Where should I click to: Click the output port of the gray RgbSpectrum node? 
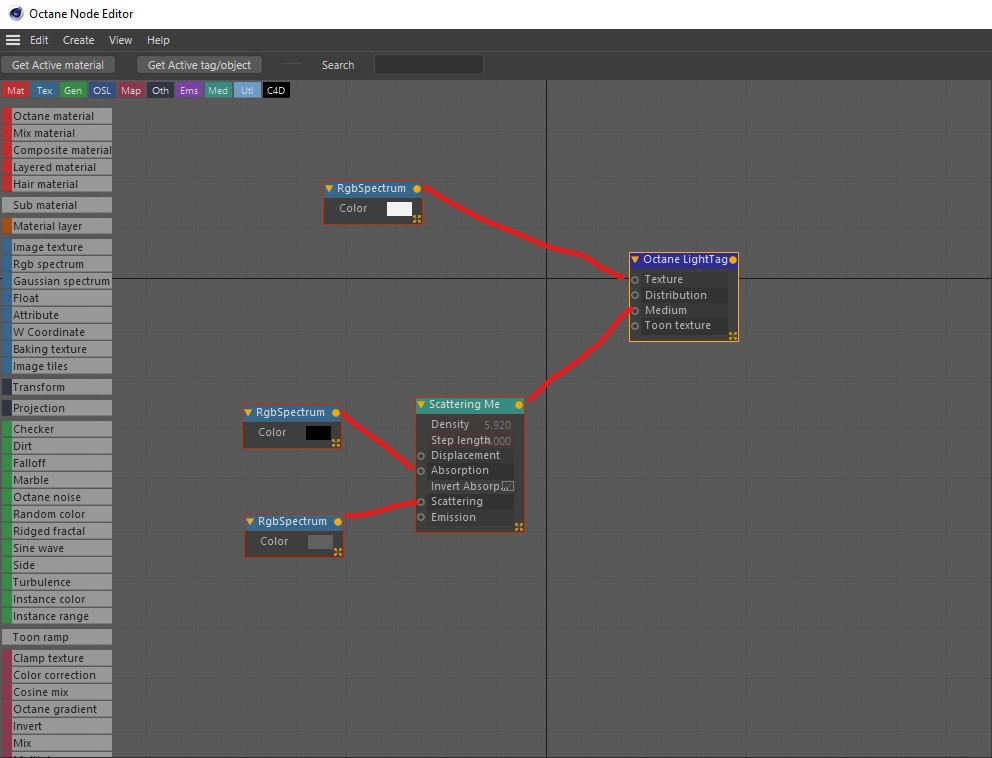click(338, 522)
